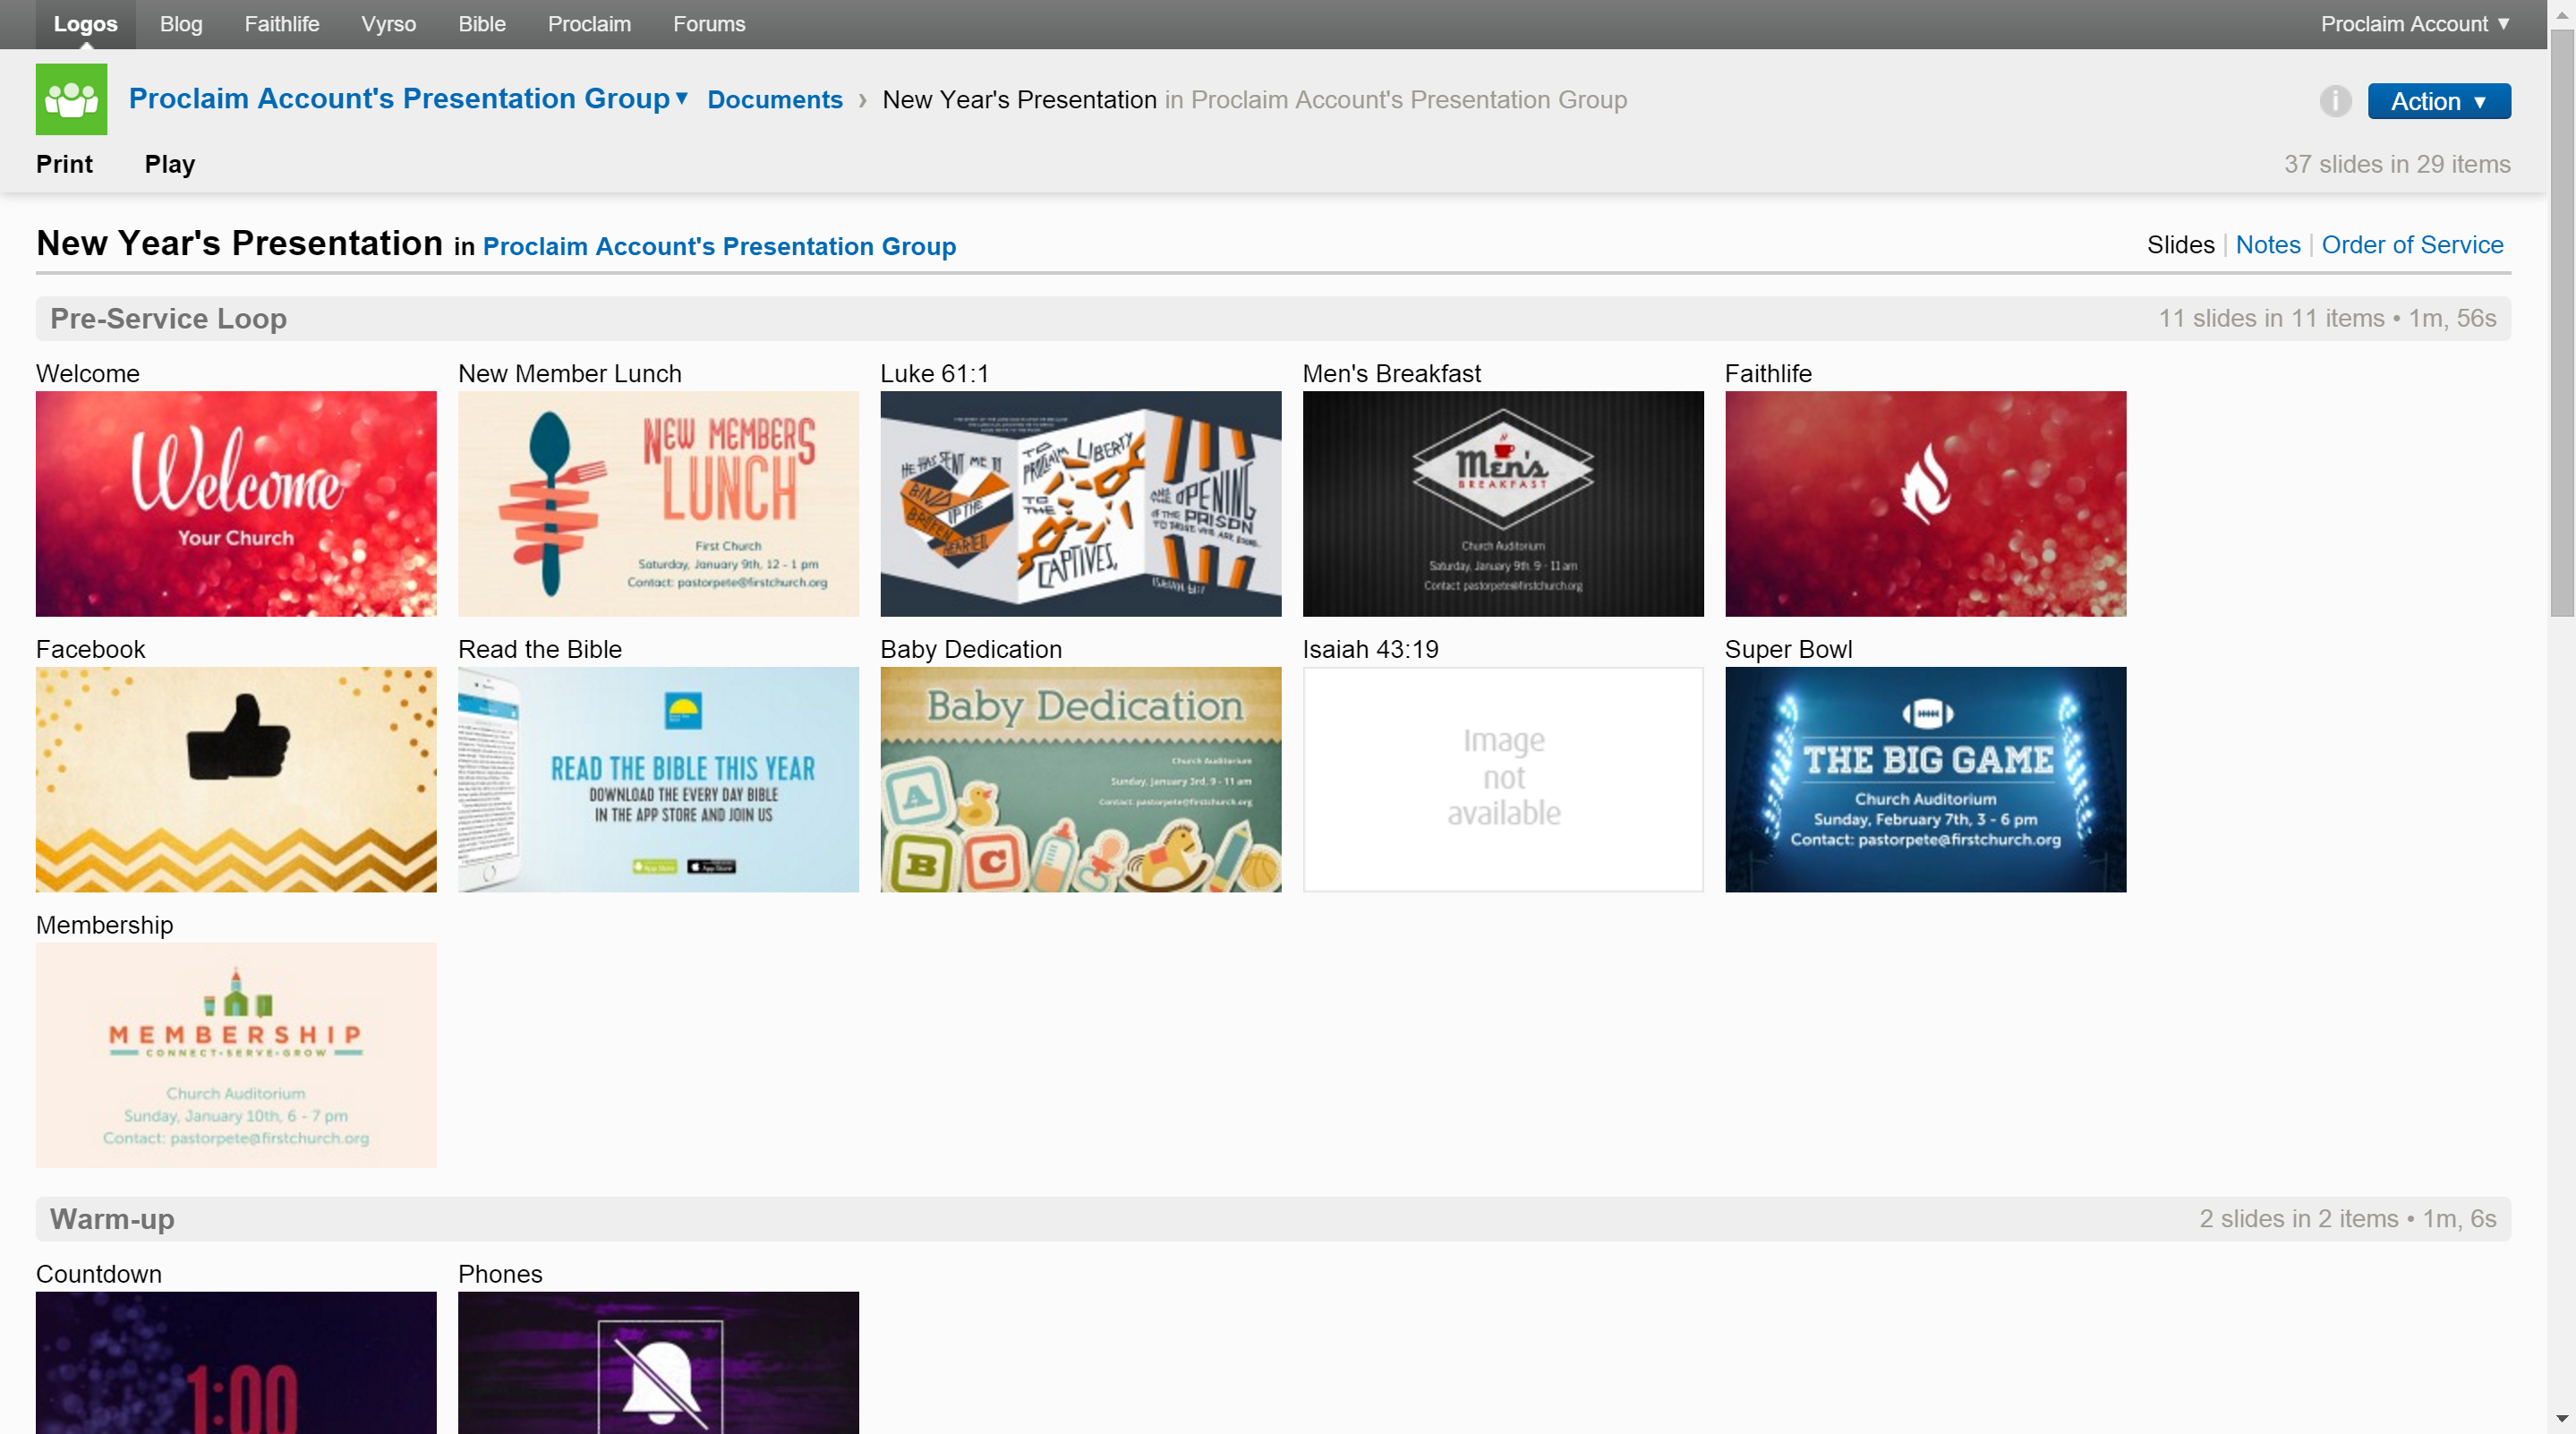Click the Documents breadcrumb link
Image resolution: width=2576 pixels, height=1434 pixels.
(775, 100)
